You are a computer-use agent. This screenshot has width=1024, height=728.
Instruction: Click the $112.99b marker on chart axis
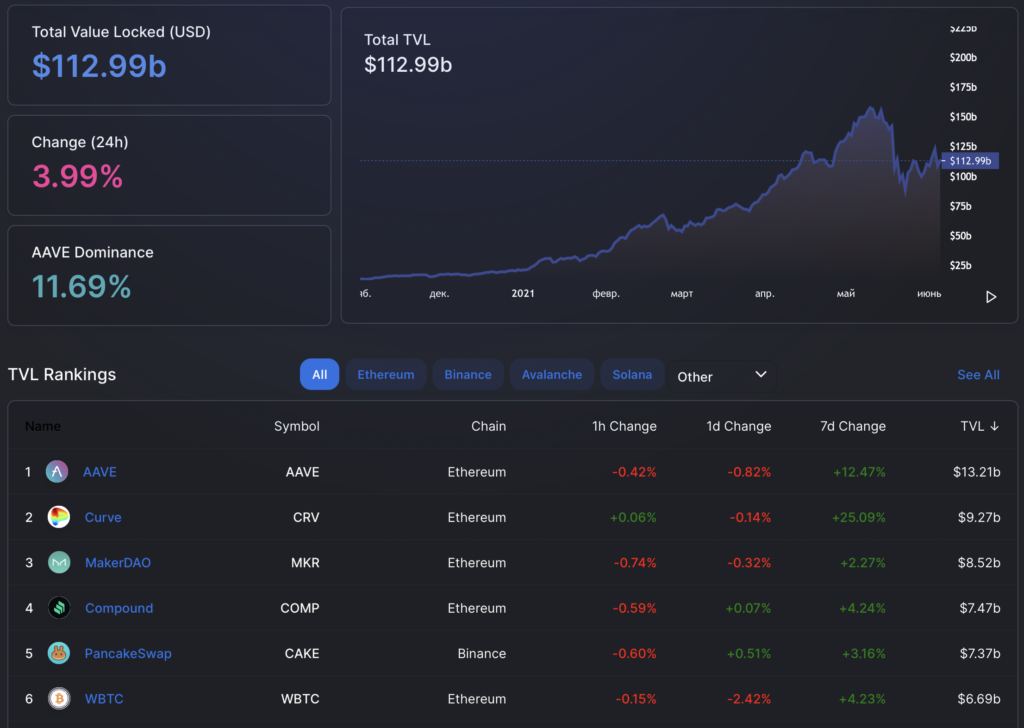pyautogui.click(x=969, y=161)
